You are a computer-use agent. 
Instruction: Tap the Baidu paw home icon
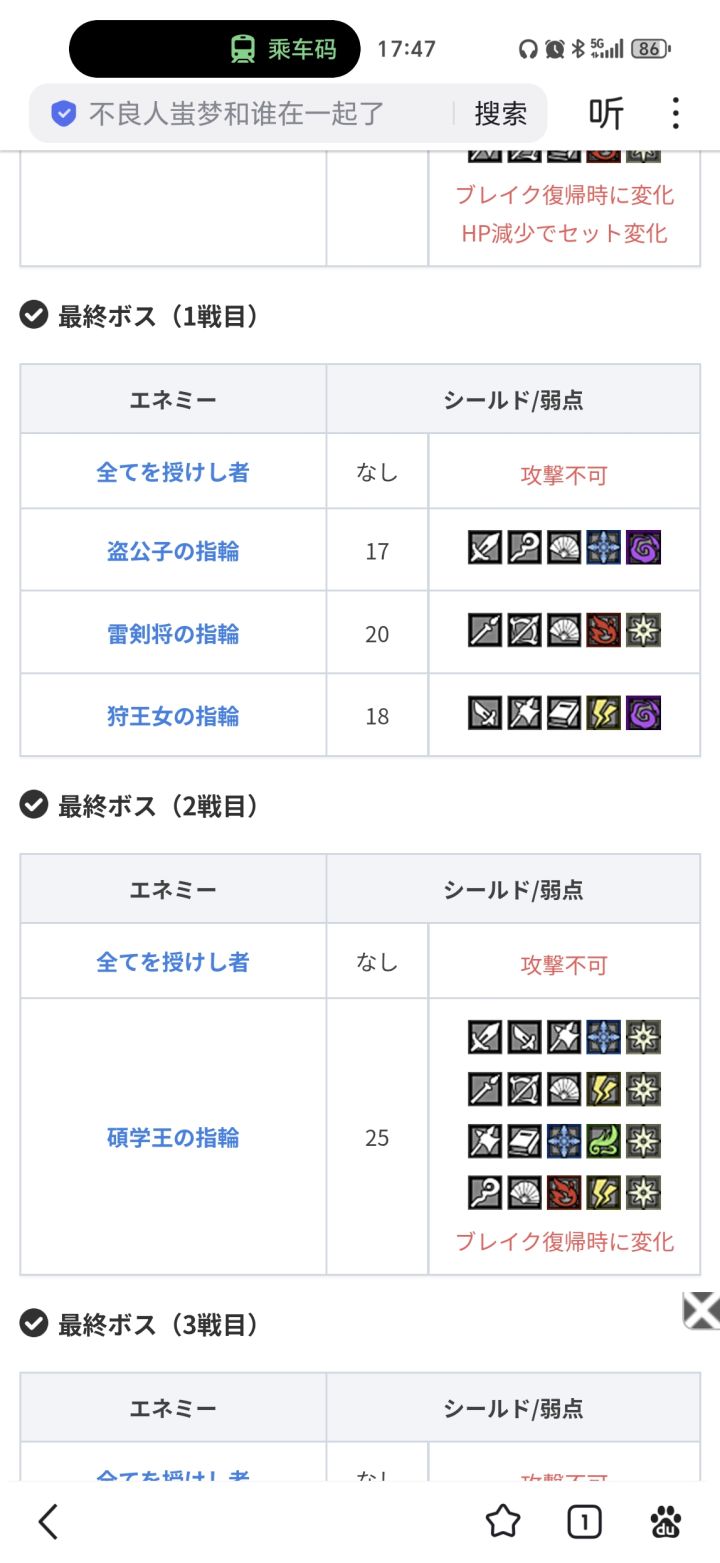(665, 1521)
